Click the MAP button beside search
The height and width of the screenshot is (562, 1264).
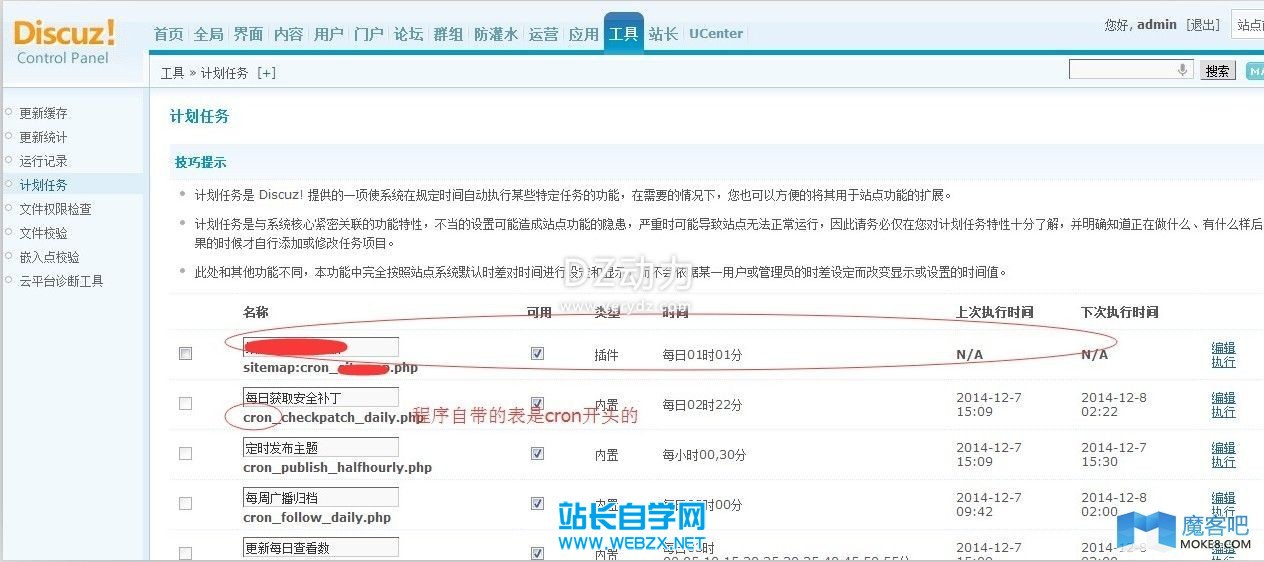click(1254, 70)
